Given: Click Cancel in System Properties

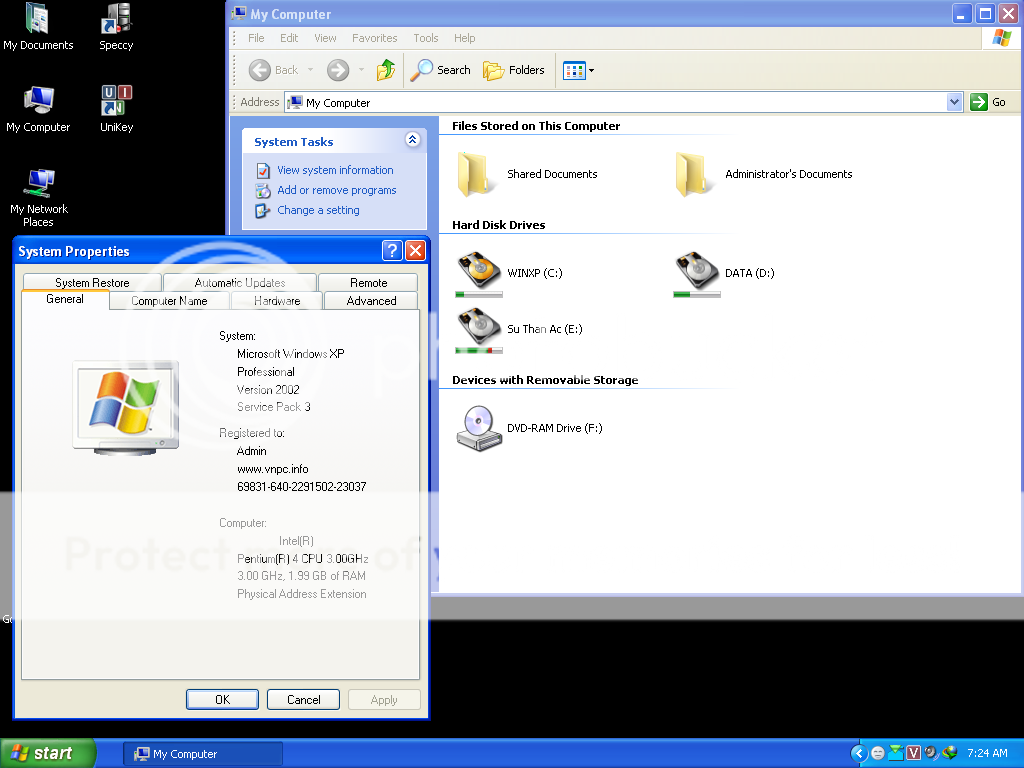Looking at the screenshot, I should tap(303, 699).
